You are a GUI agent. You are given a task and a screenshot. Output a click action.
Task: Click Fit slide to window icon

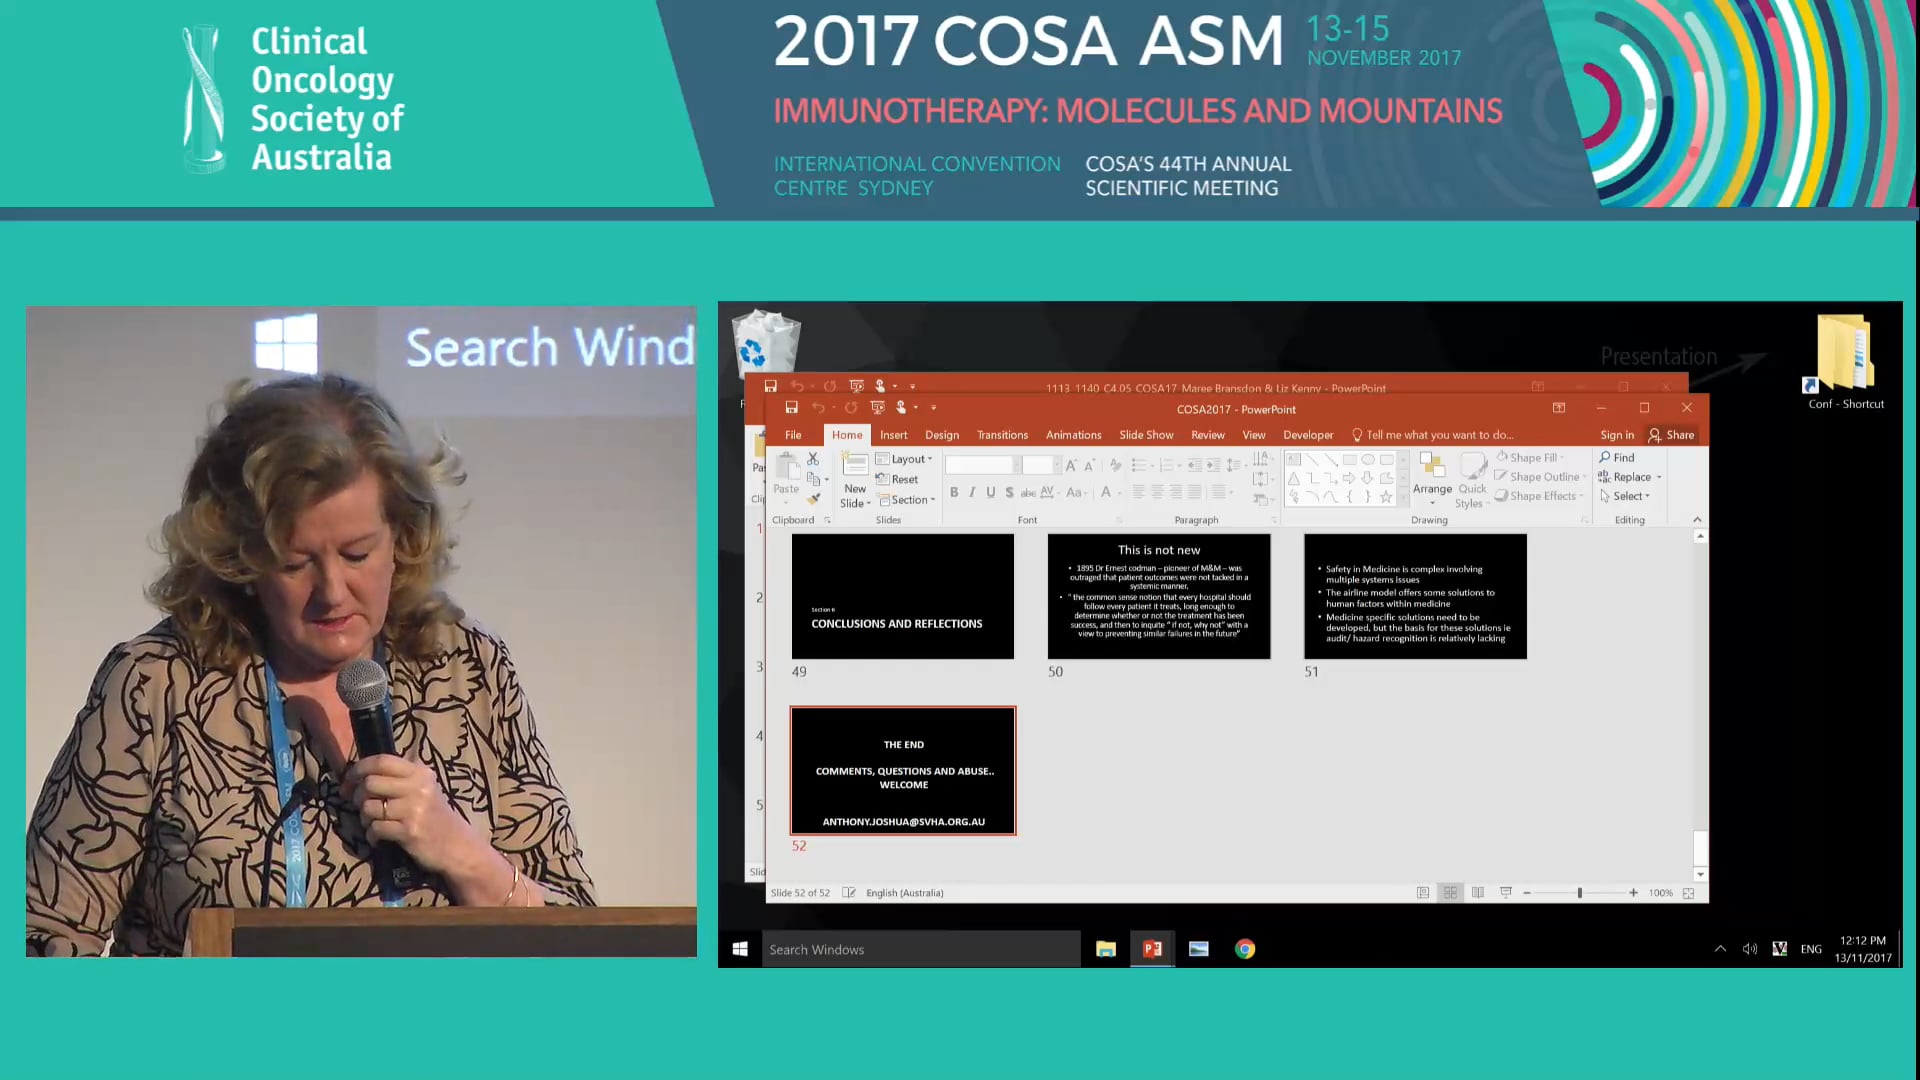[1688, 893]
